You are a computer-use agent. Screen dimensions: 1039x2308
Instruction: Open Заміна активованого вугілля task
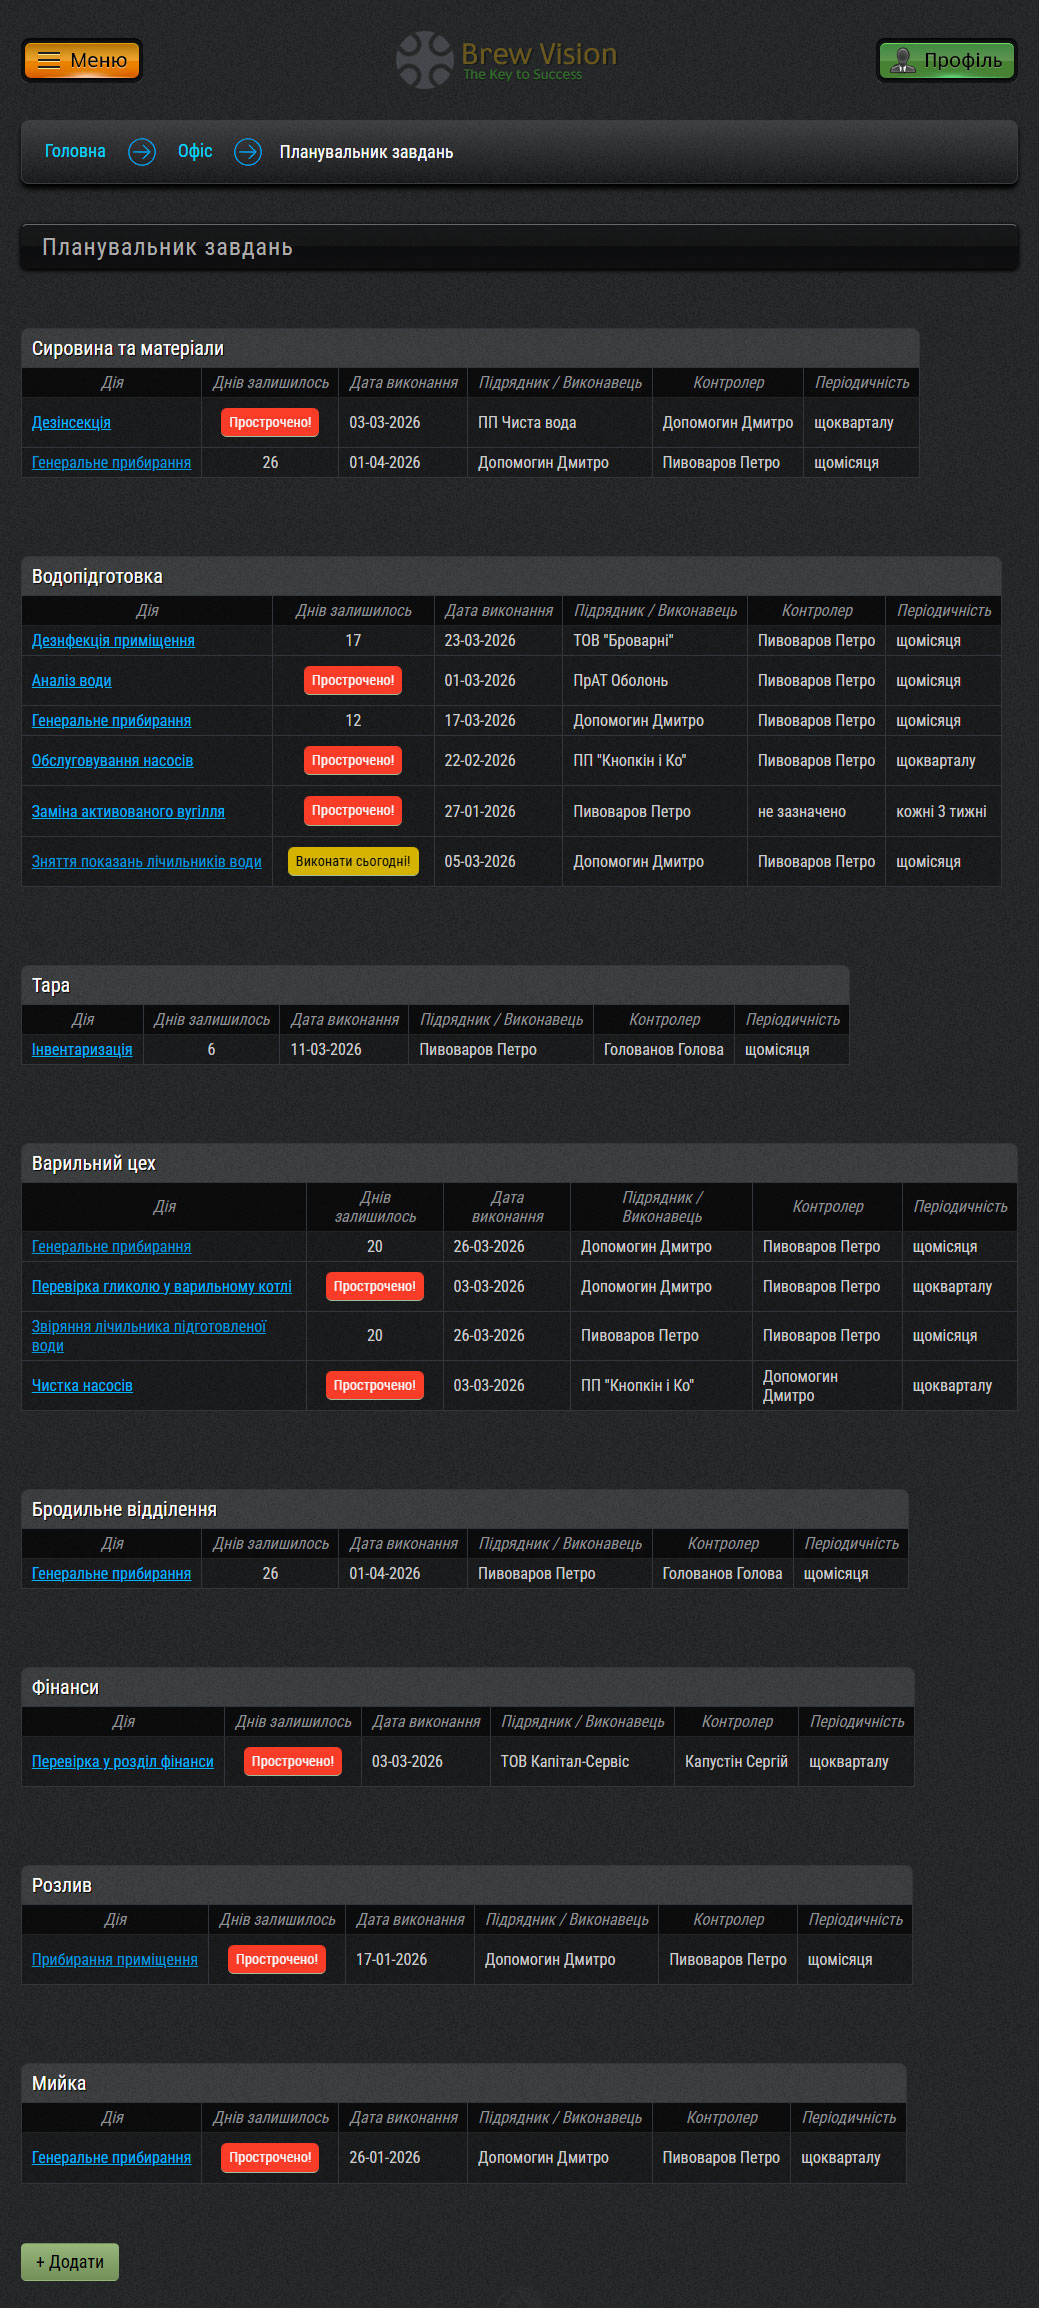tap(128, 812)
